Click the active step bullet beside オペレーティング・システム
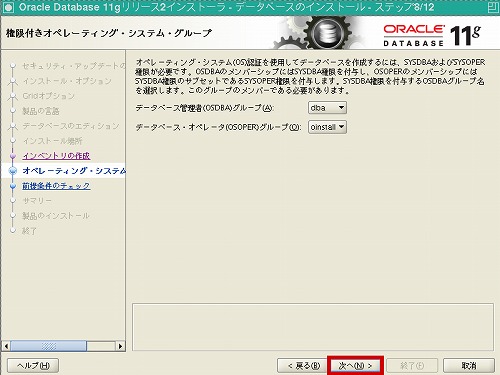 13,171
